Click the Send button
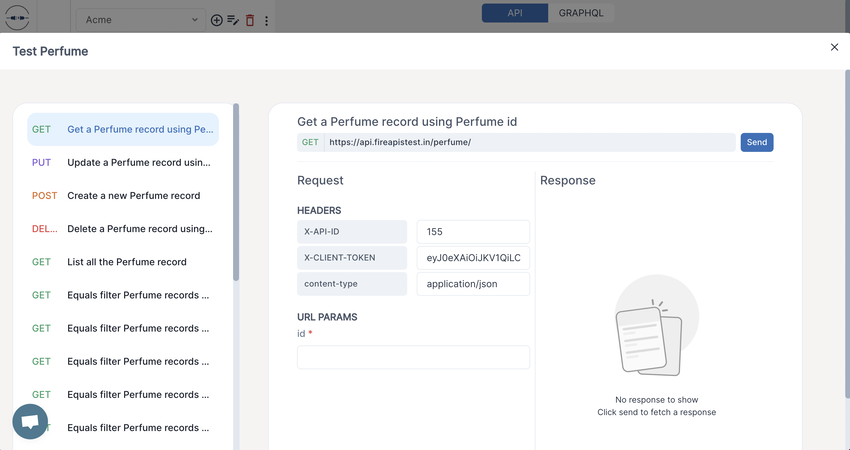Image resolution: width=850 pixels, height=450 pixels. coord(757,143)
